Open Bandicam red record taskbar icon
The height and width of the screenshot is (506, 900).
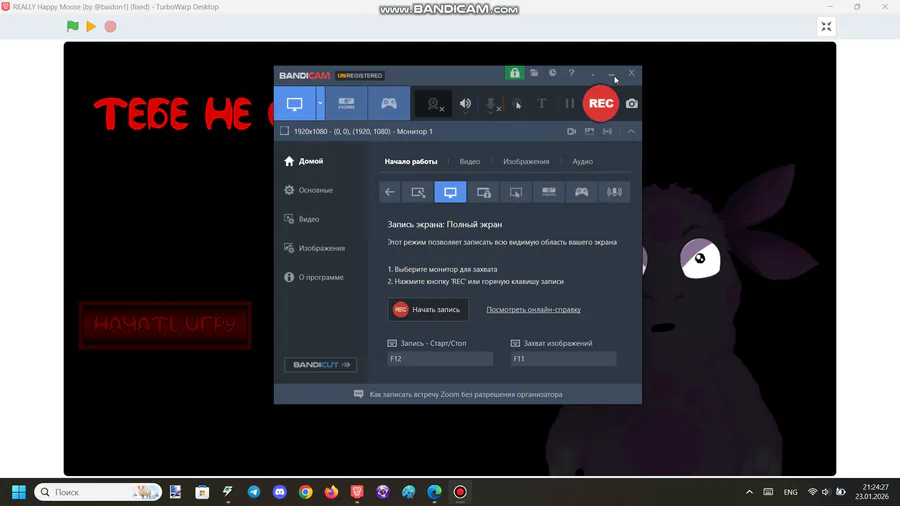[460, 492]
